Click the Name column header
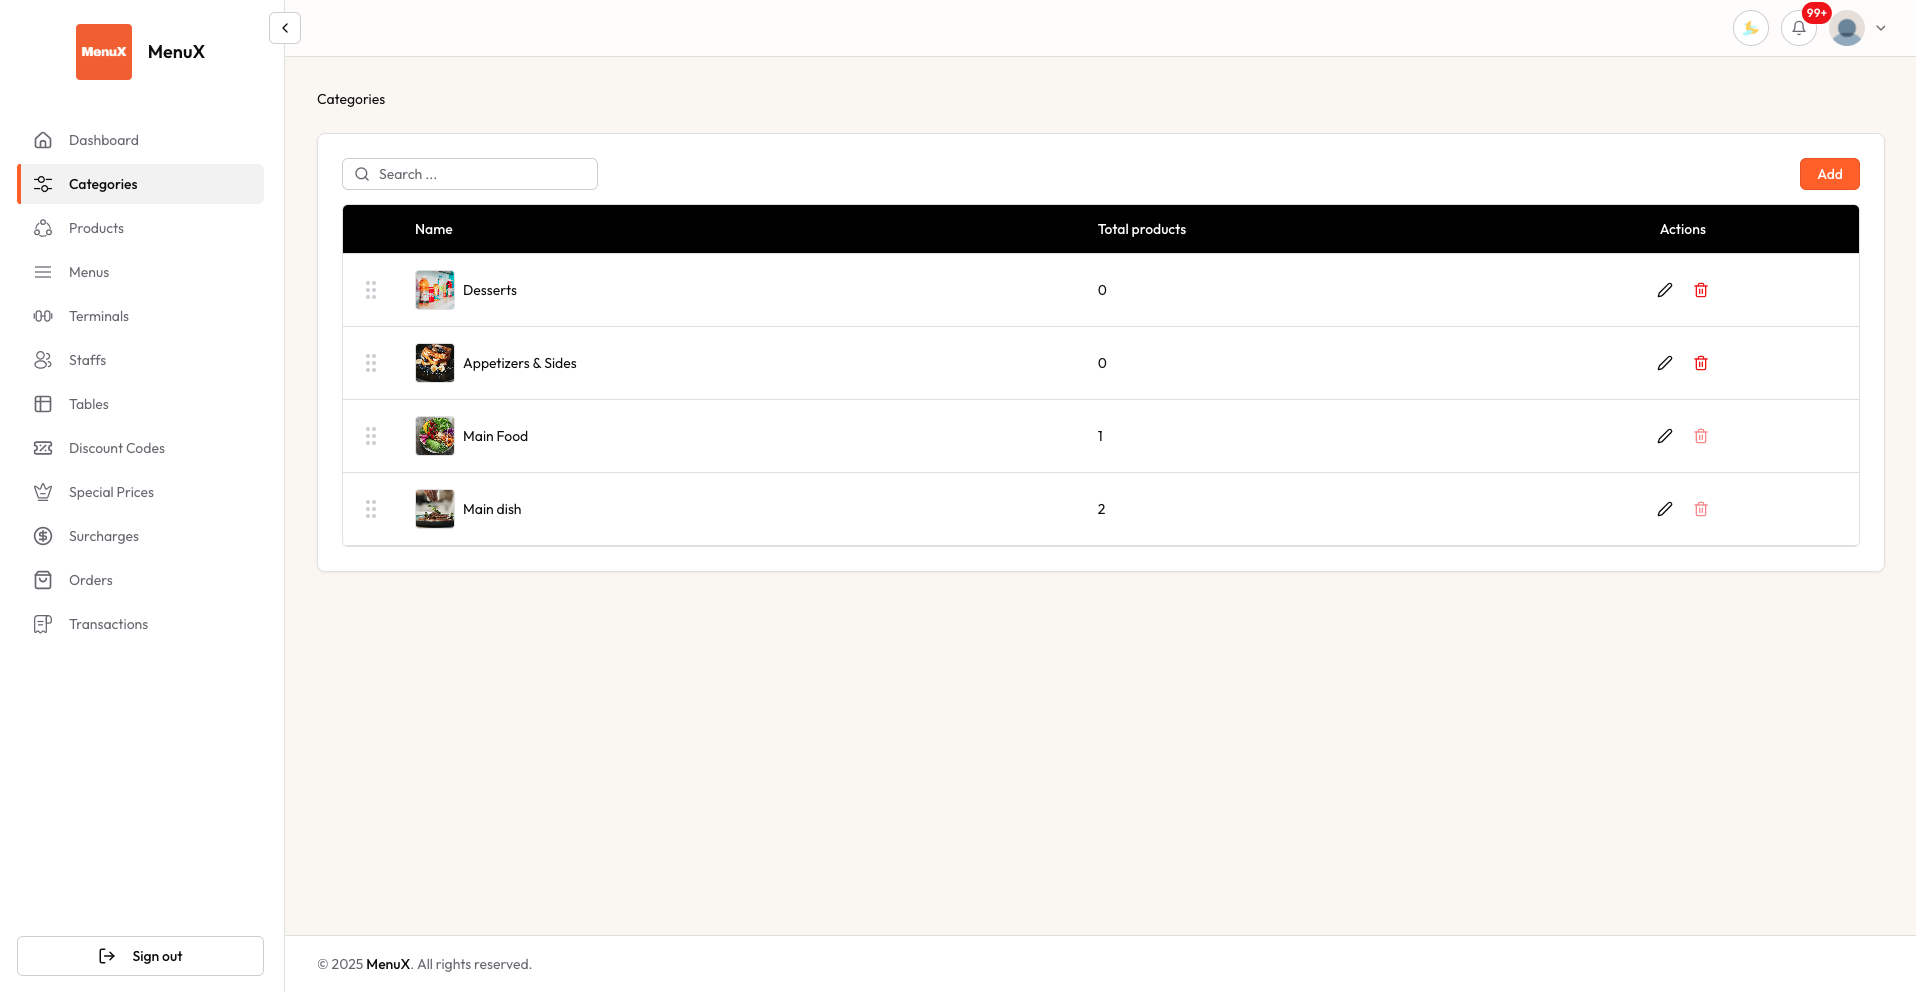Screen dimensions: 1916x992 434,229
